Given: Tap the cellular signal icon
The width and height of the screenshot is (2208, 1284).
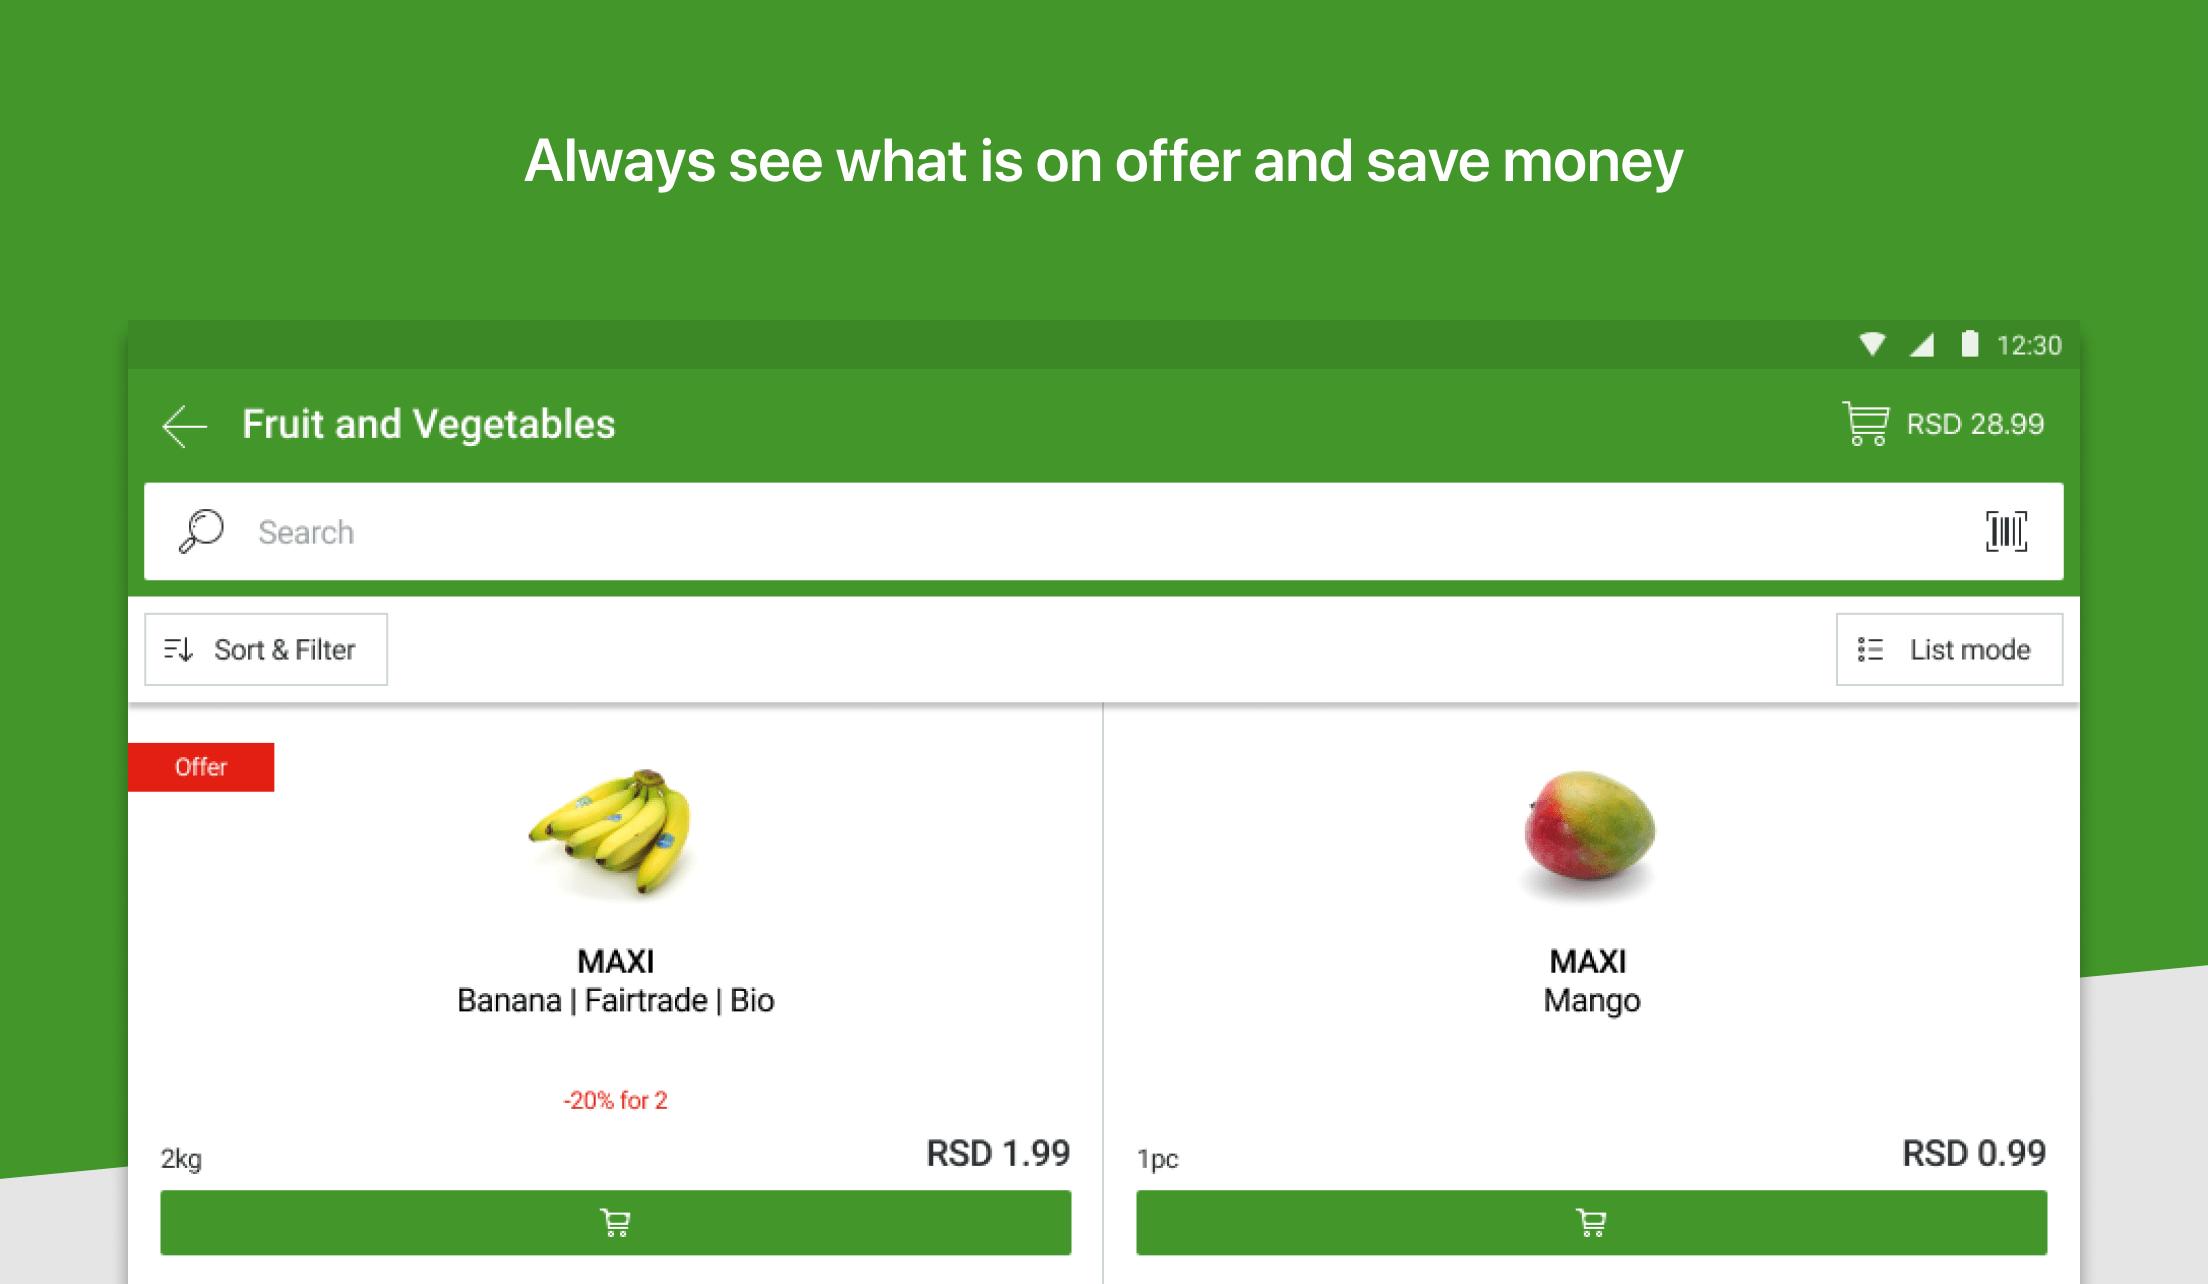Looking at the screenshot, I should 1921,345.
